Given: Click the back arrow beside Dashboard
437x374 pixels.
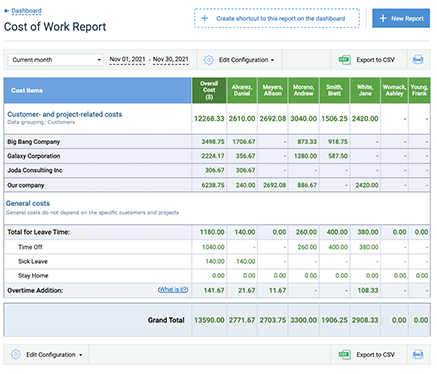Looking at the screenshot, I should point(6,11).
